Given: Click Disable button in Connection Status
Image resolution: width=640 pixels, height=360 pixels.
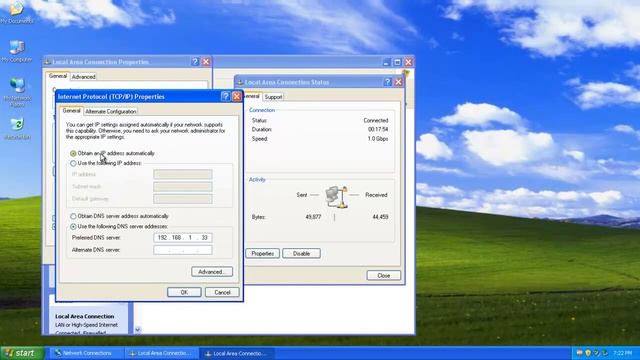Looking at the screenshot, I should [x=301, y=253].
